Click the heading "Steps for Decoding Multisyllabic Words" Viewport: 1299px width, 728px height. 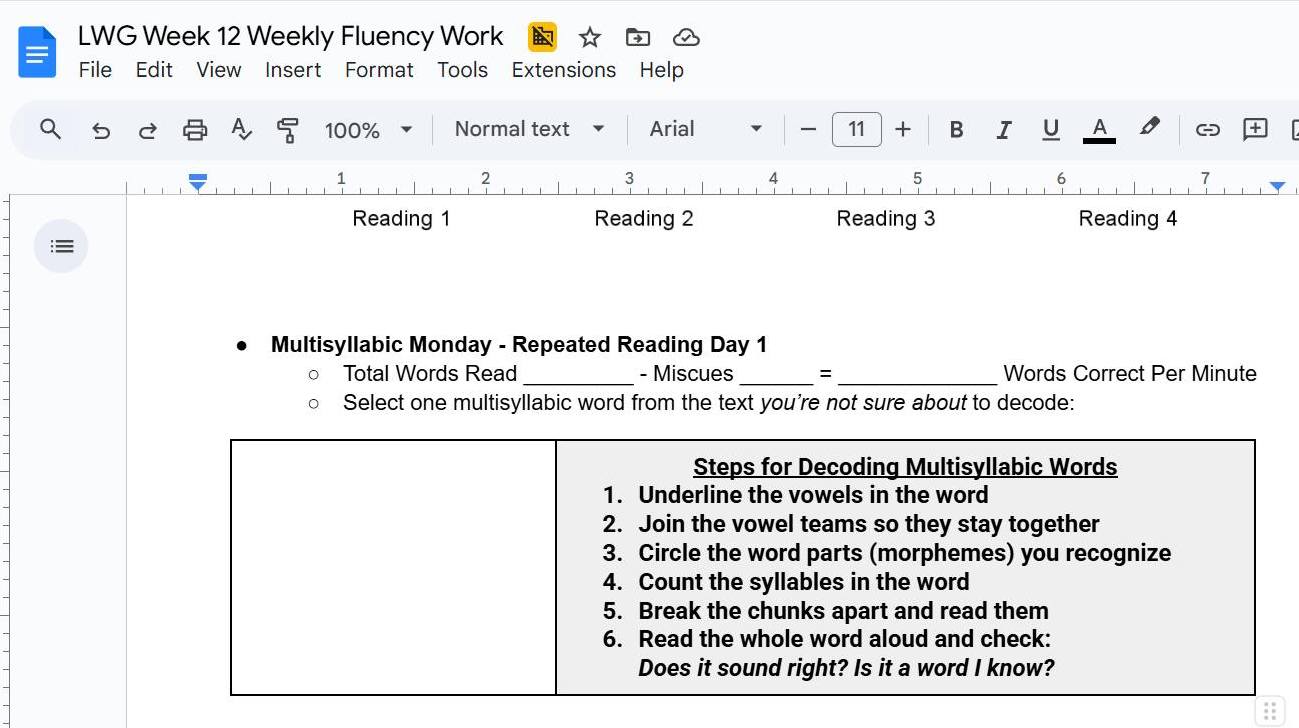905,467
